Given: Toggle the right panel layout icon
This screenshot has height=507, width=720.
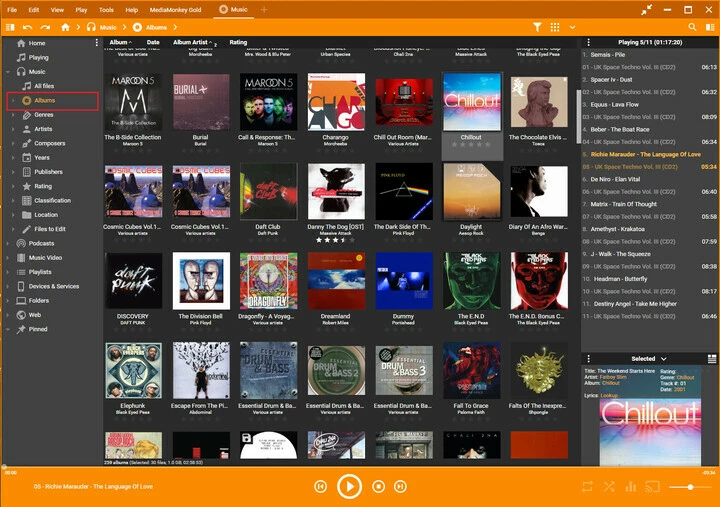Looking at the screenshot, I should (710, 27).
